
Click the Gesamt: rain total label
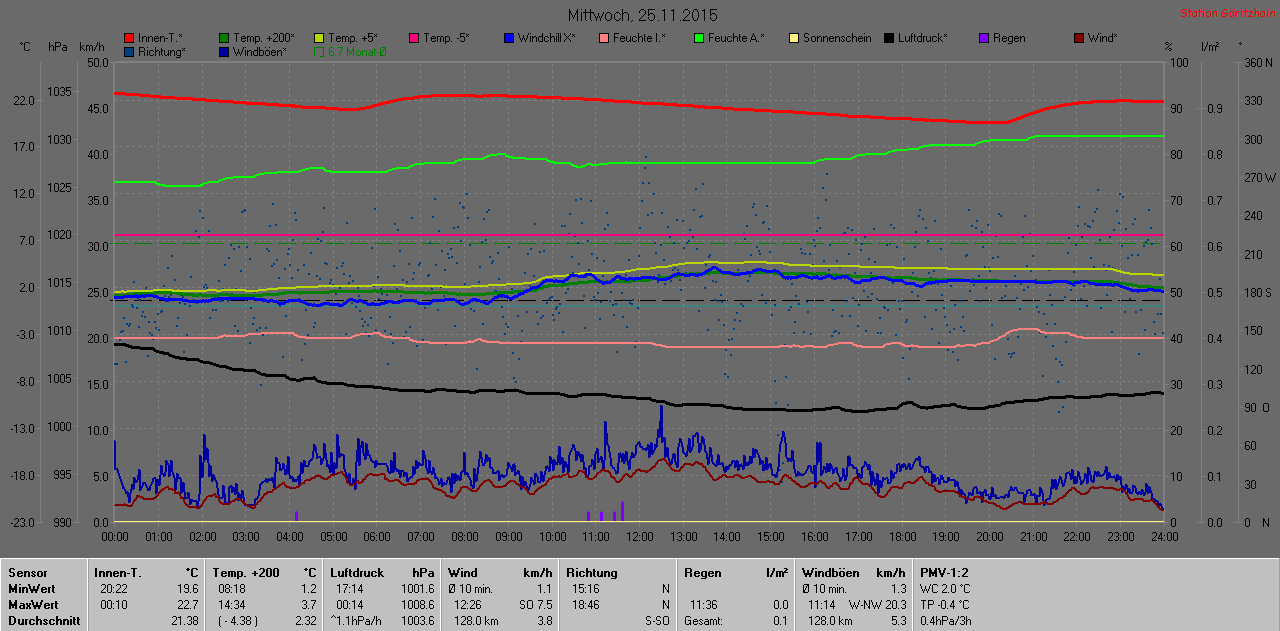point(703,621)
